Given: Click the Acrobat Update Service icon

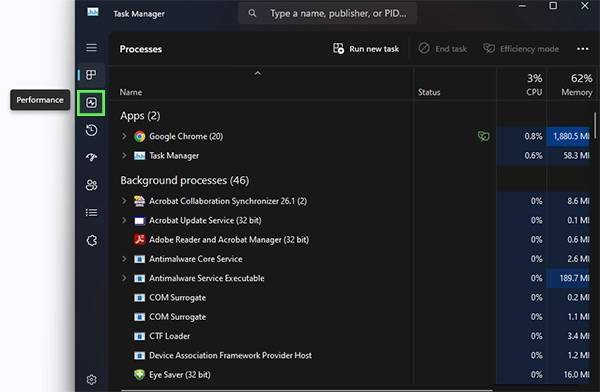Looking at the screenshot, I should point(139,220).
